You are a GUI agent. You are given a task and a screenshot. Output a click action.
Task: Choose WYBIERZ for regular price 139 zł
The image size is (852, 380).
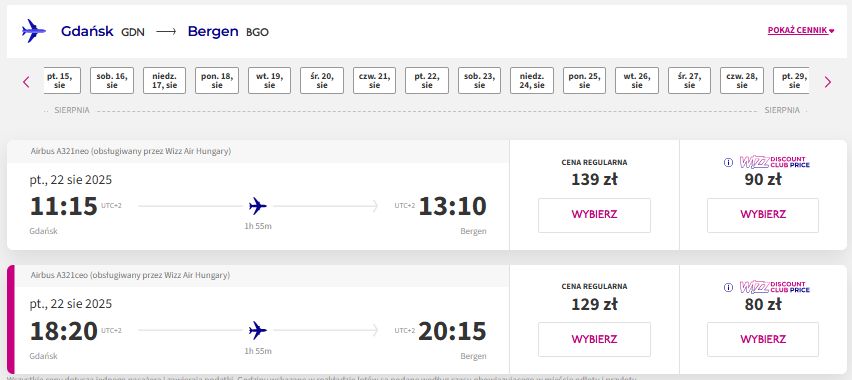coord(594,215)
